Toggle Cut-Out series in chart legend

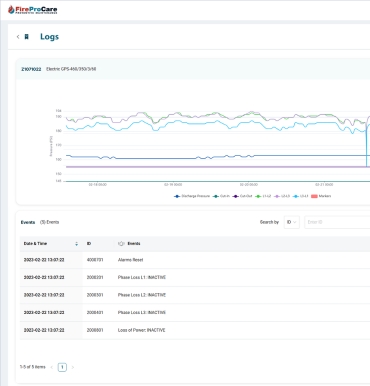coord(242,196)
